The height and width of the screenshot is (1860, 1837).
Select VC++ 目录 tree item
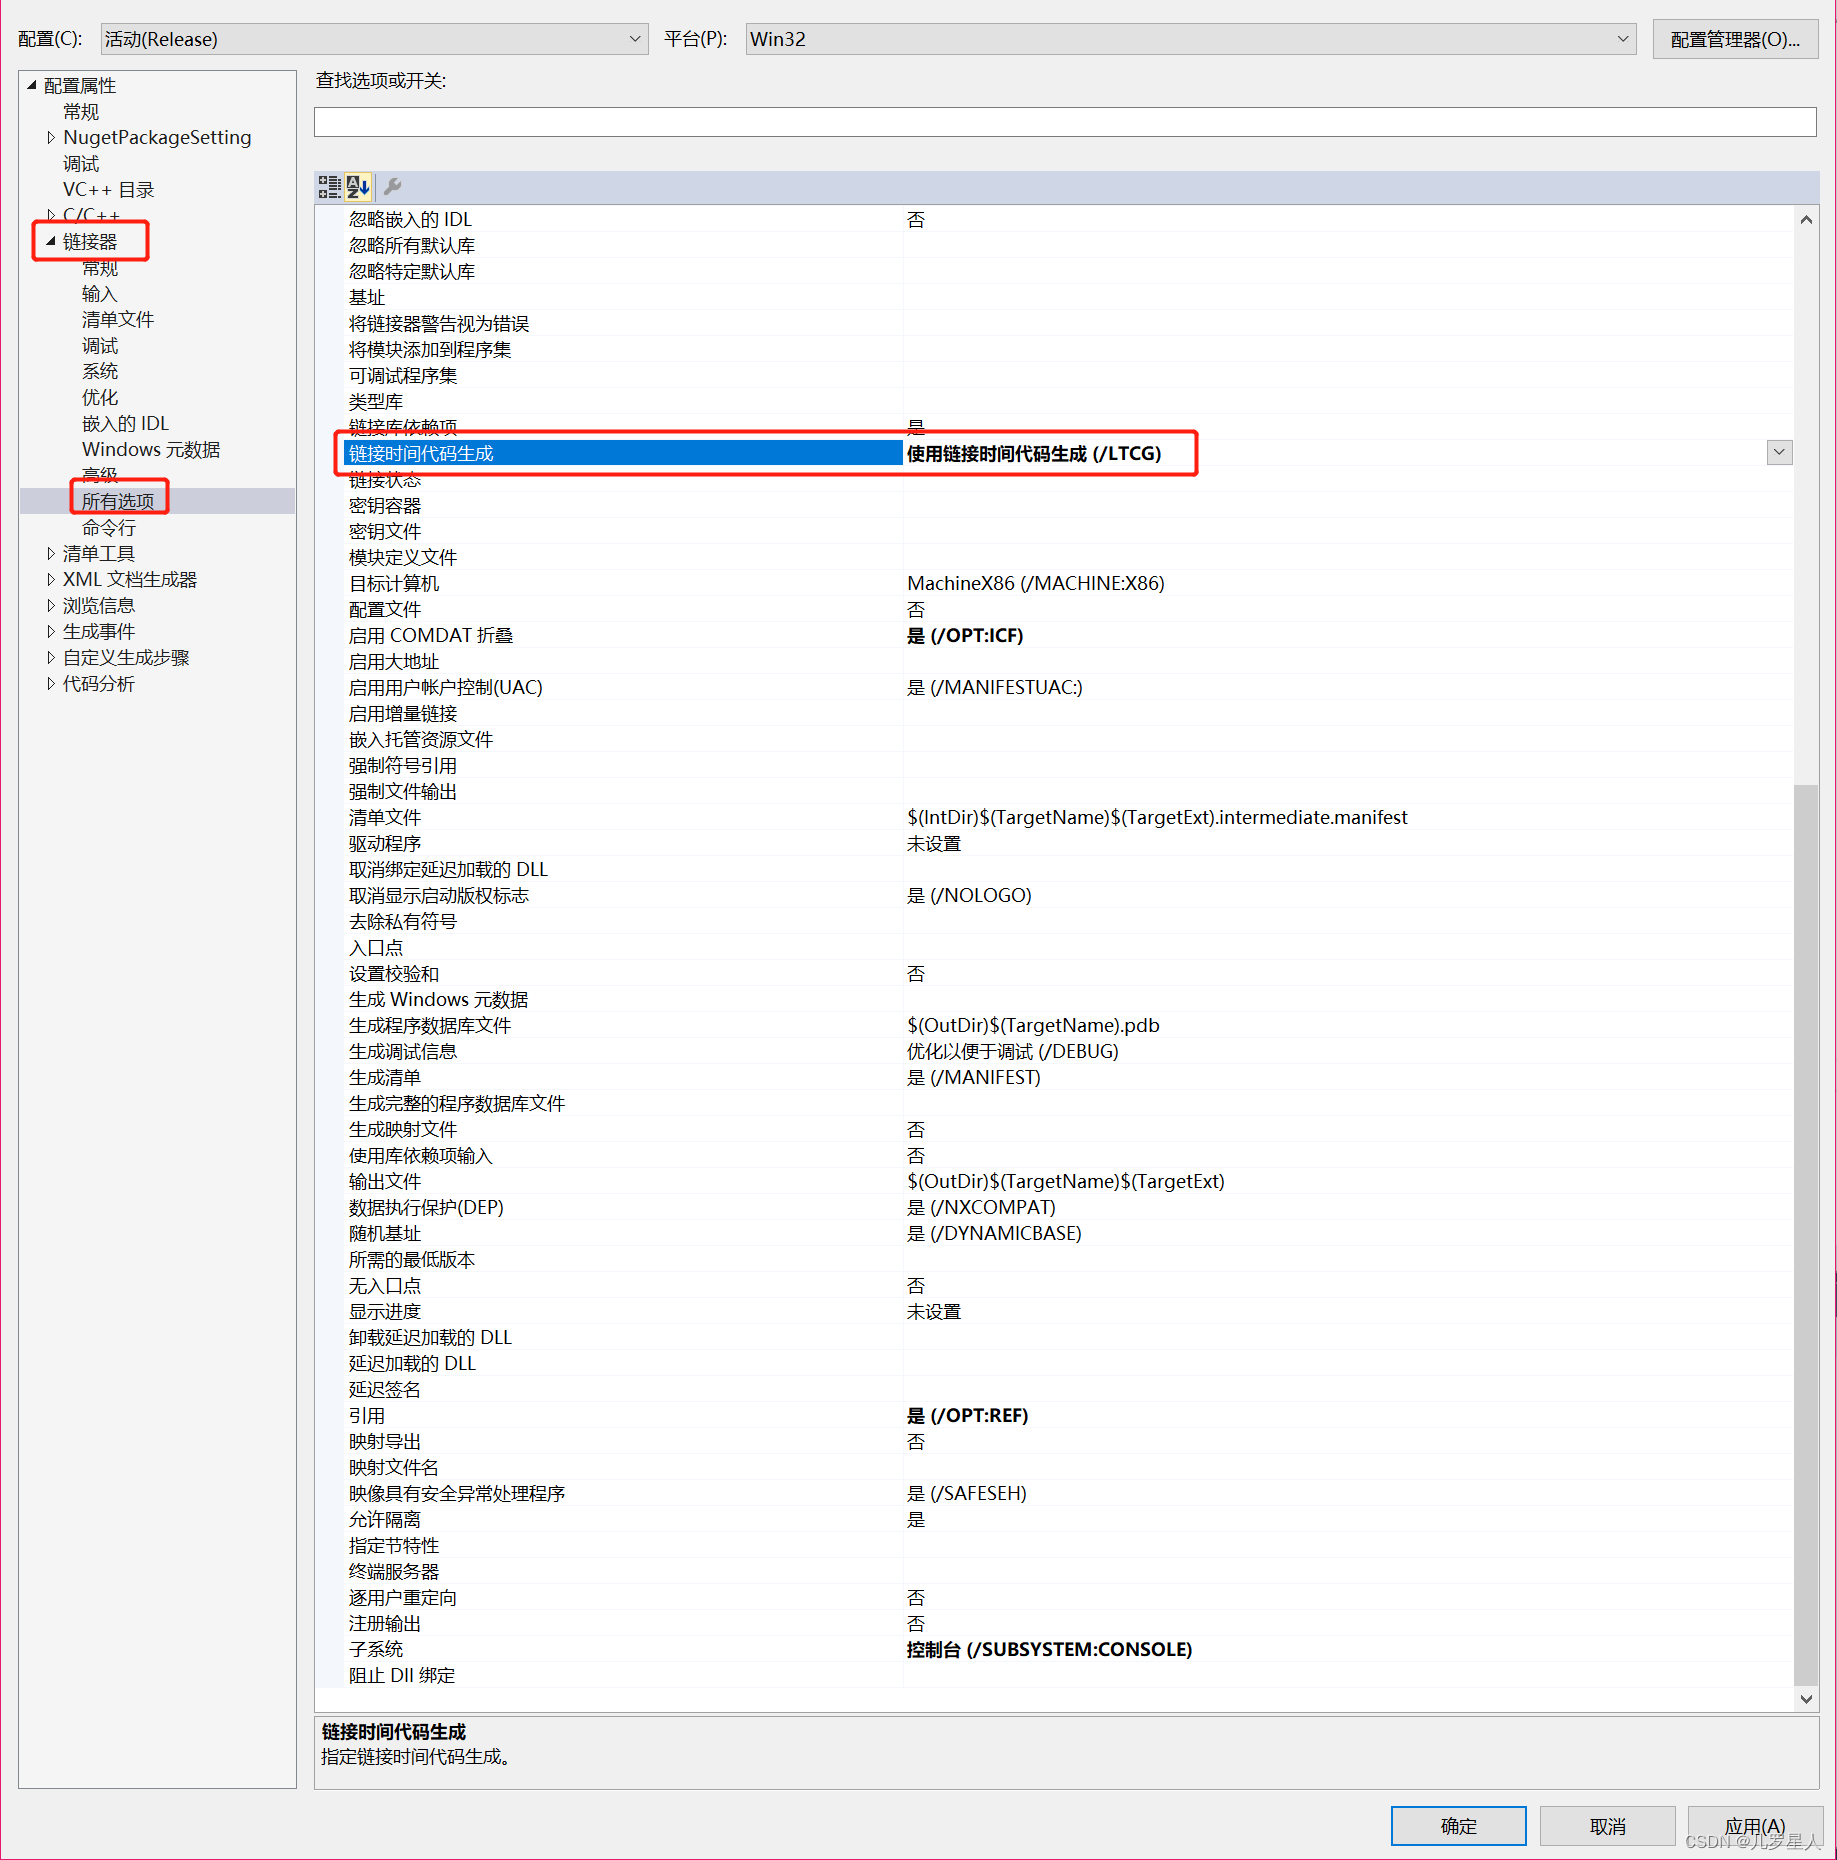pos(109,189)
